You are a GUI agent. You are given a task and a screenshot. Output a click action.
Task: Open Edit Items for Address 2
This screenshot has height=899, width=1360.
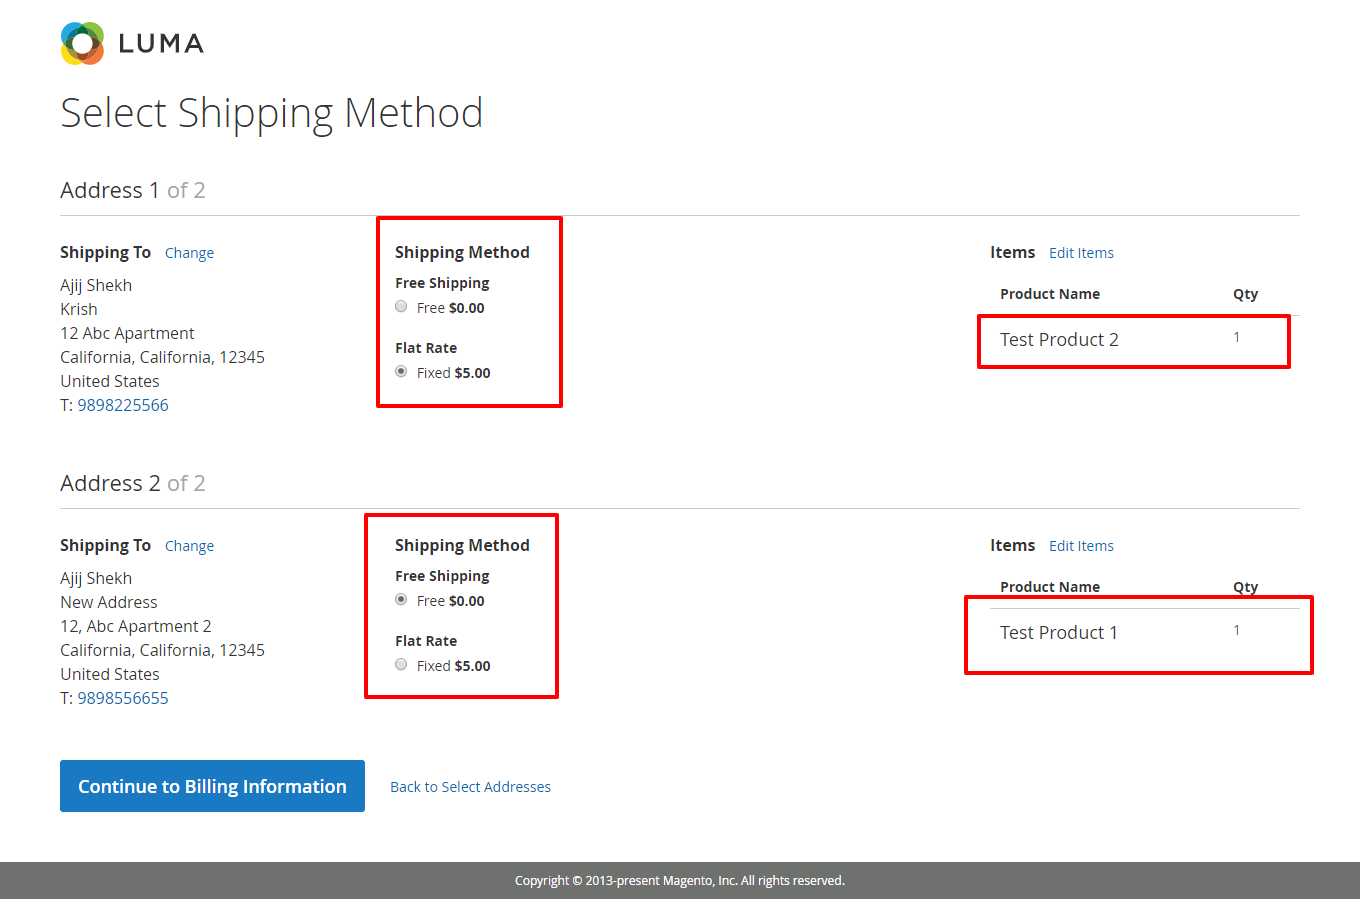[x=1081, y=545]
